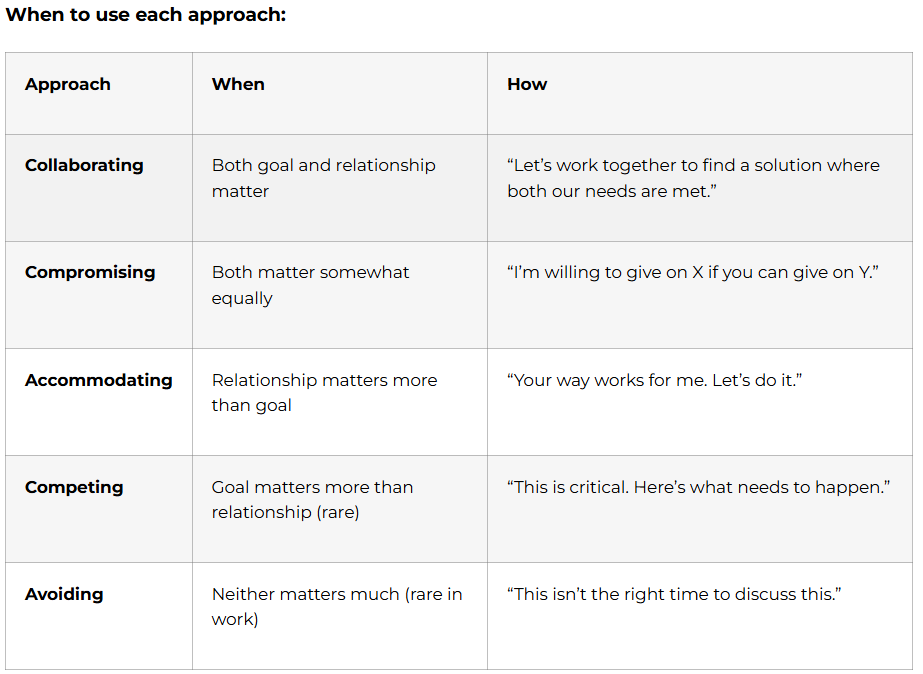923x674 pixels.
Task: Click the 'Let's work together' quote
Action: click(693, 177)
